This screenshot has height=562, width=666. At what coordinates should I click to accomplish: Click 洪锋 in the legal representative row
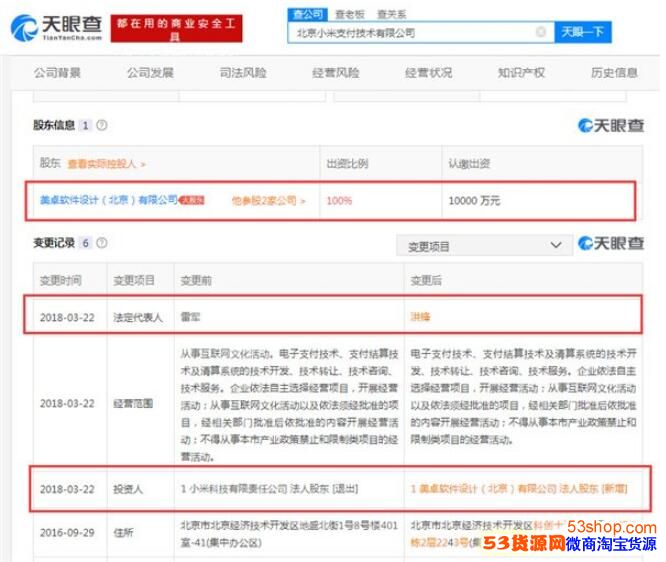(x=419, y=315)
